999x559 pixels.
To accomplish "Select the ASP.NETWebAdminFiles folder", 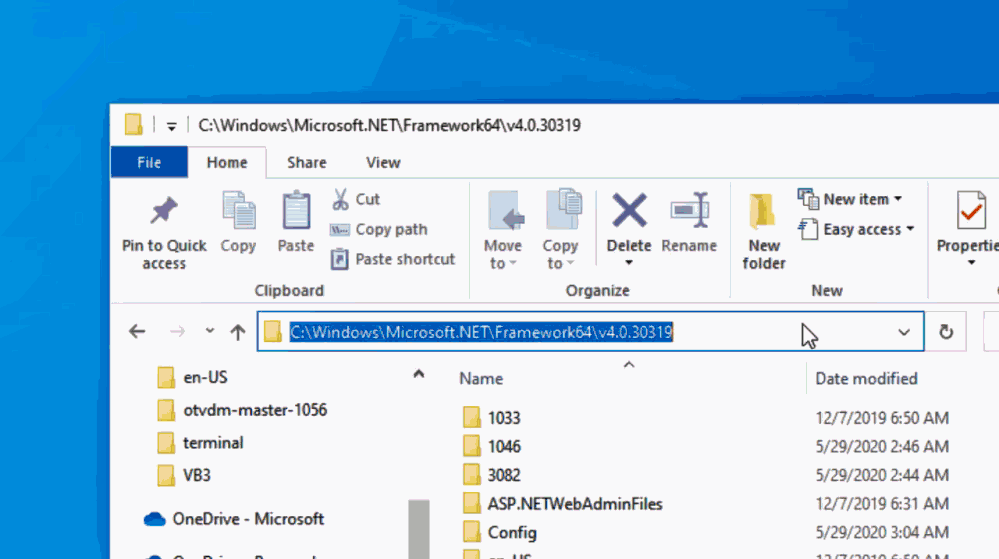I will tap(563, 504).
